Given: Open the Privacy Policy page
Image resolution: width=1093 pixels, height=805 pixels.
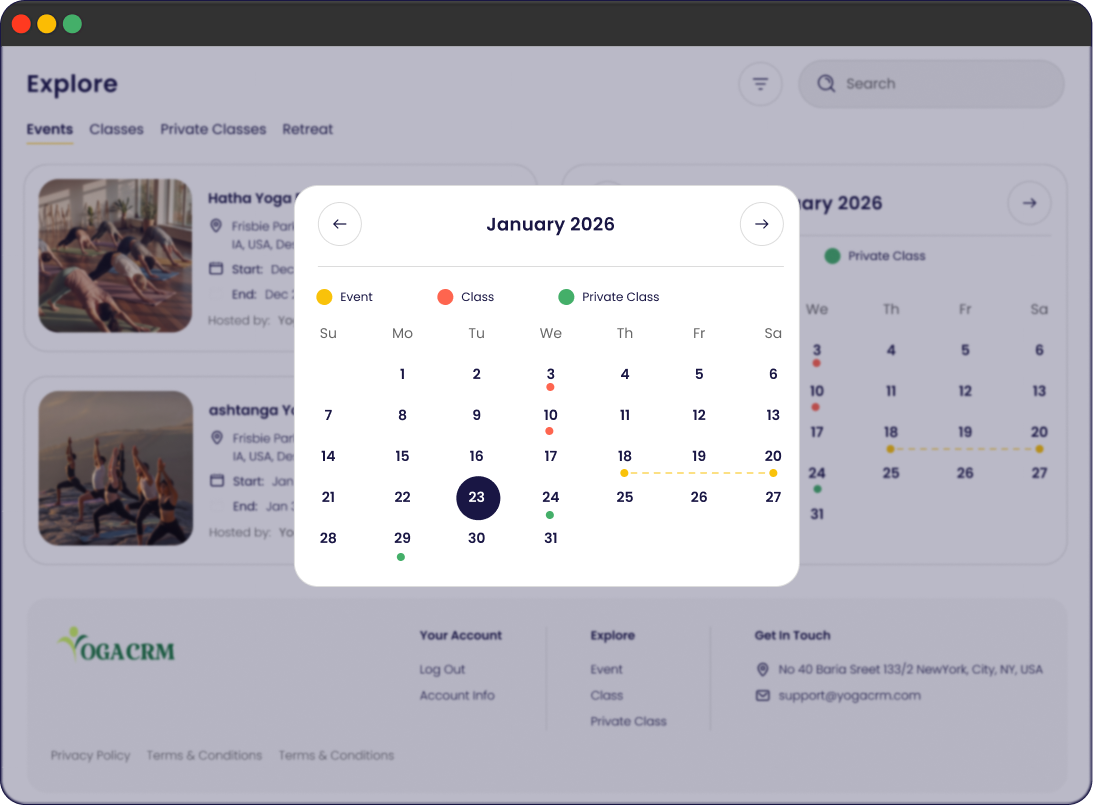Looking at the screenshot, I should pos(90,755).
